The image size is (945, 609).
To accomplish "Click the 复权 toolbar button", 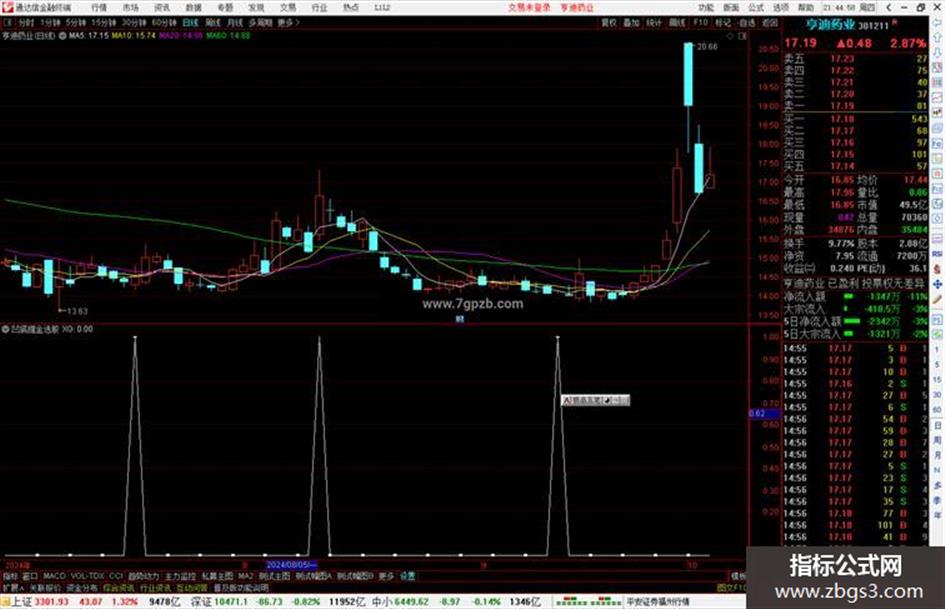I will point(609,22).
